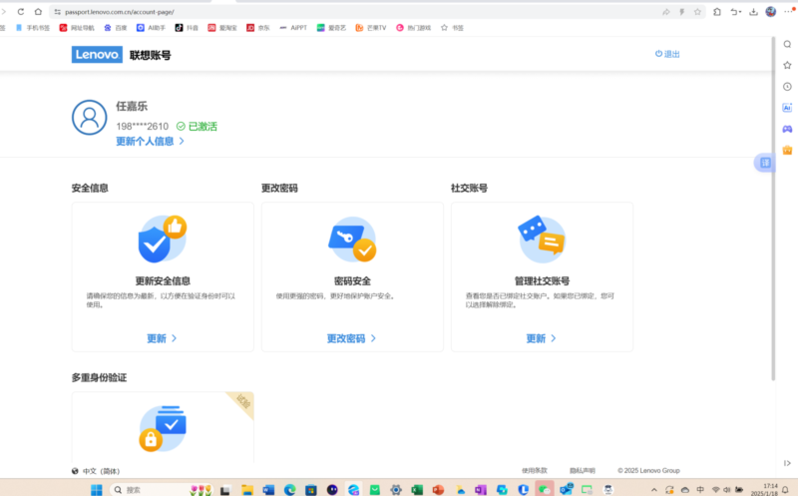Open browser downloads icon
The width and height of the screenshot is (798, 496).
click(x=753, y=12)
